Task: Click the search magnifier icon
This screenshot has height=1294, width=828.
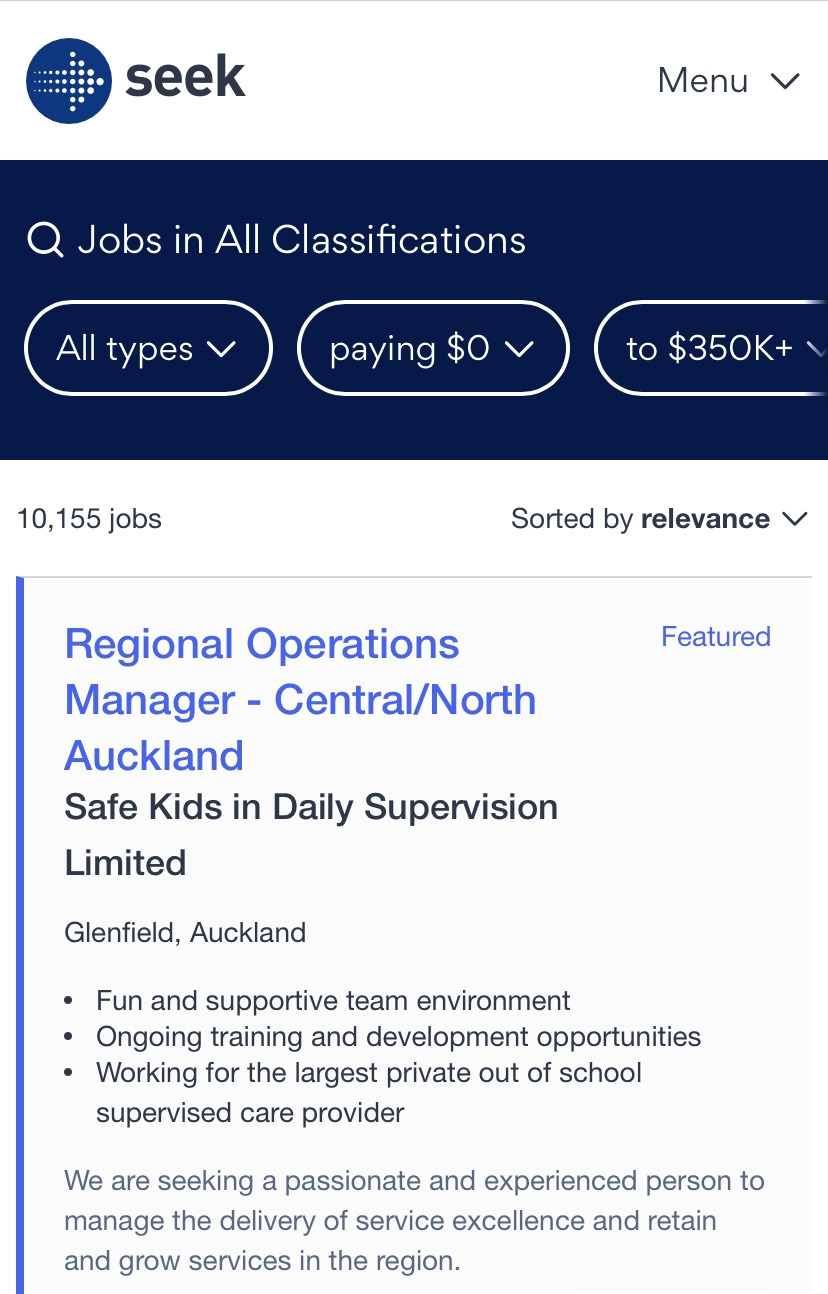Action: (x=45, y=241)
